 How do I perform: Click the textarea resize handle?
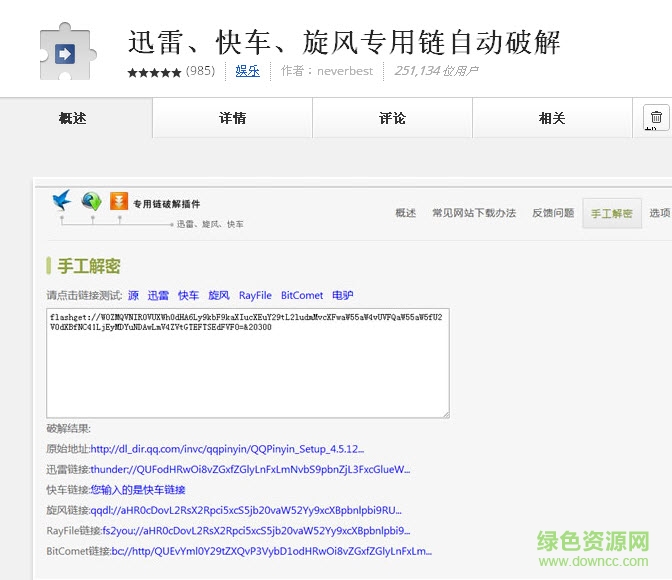(444, 412)
